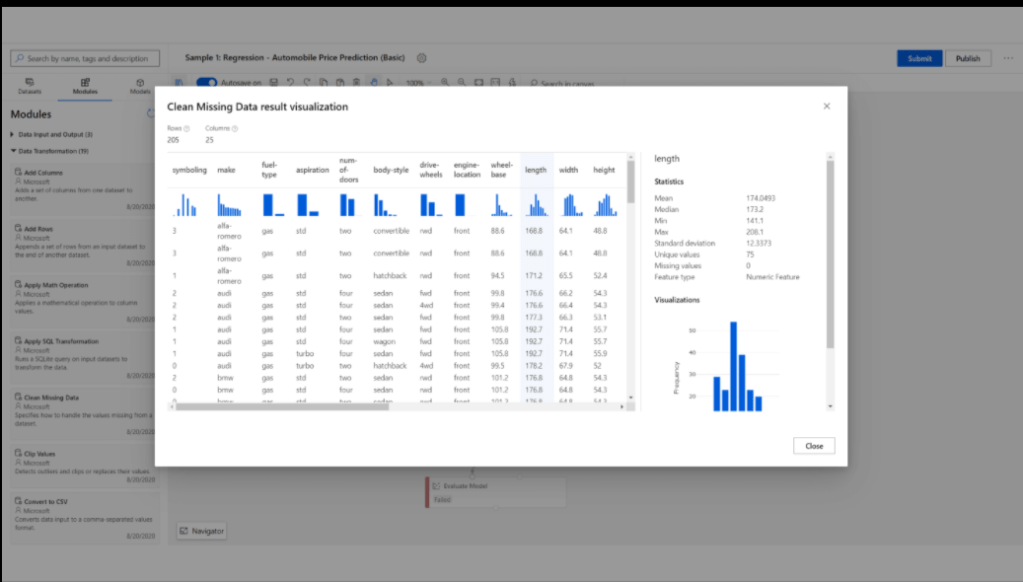The image size is (1023, 582).
Task: Click the Modules refresh icon
Action: coord(151,114)
